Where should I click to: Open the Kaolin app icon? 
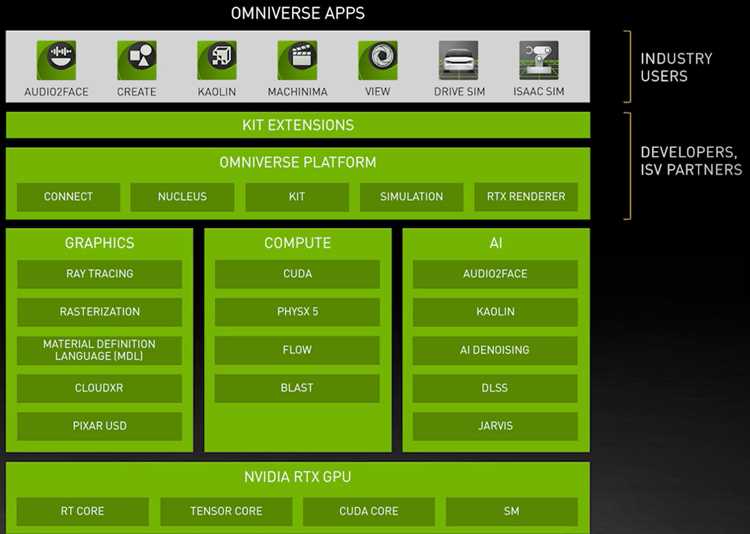click(217, 60)
